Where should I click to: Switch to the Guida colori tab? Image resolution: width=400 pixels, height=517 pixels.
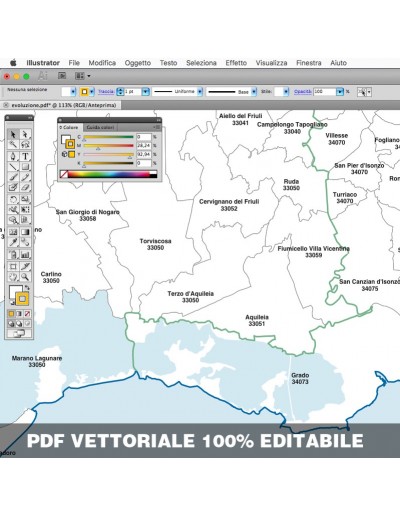[100, 127]
